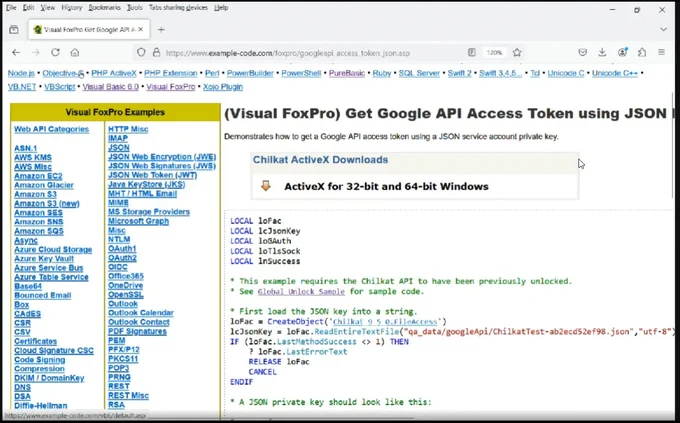Open the Code Signing examples link
The height and width of the screenshot is (423, 680).
tap(39, 360)
